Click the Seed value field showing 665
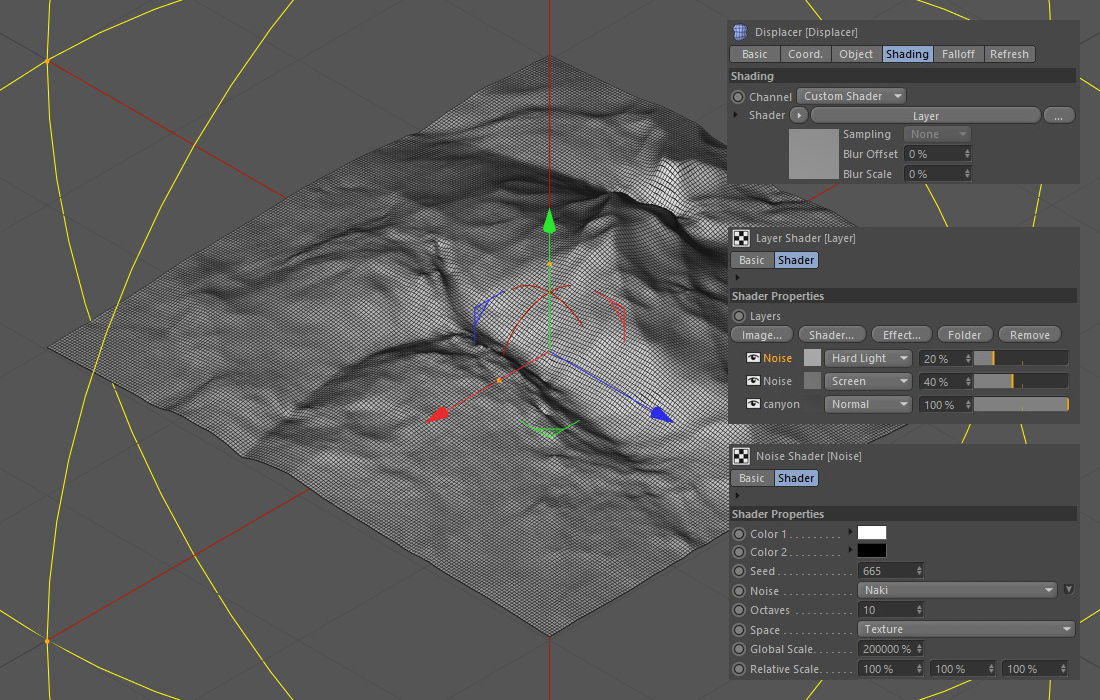Viewport: 1100px width, 700px height. point(885,571)
